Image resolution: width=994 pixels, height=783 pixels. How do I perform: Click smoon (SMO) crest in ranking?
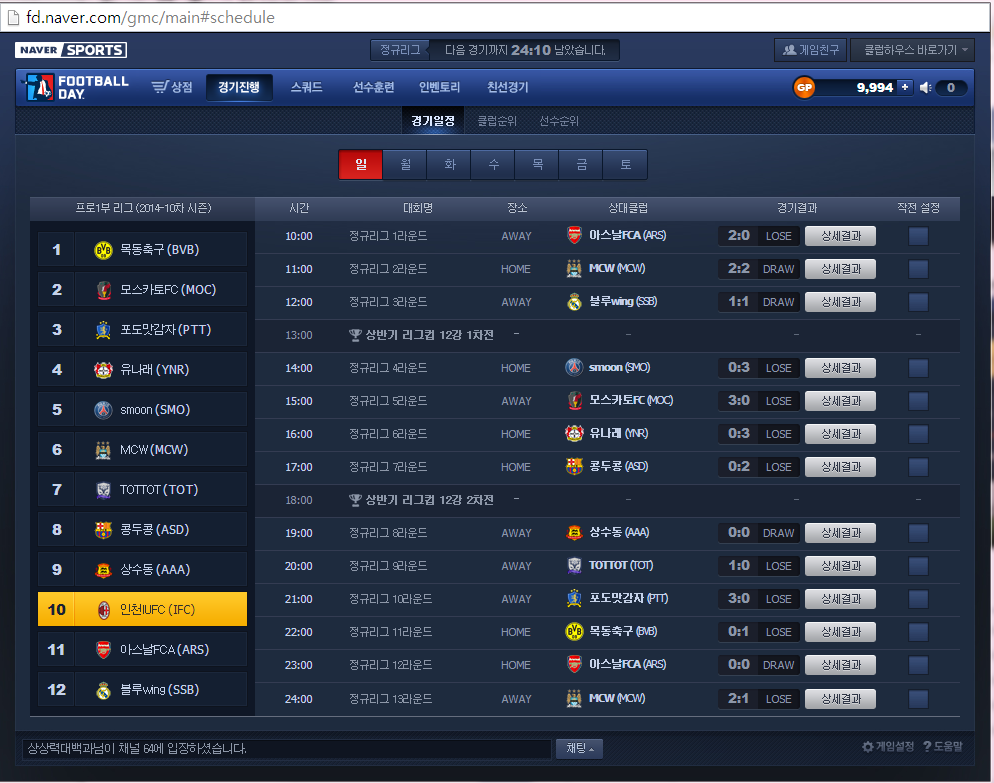tap(103, 410)
